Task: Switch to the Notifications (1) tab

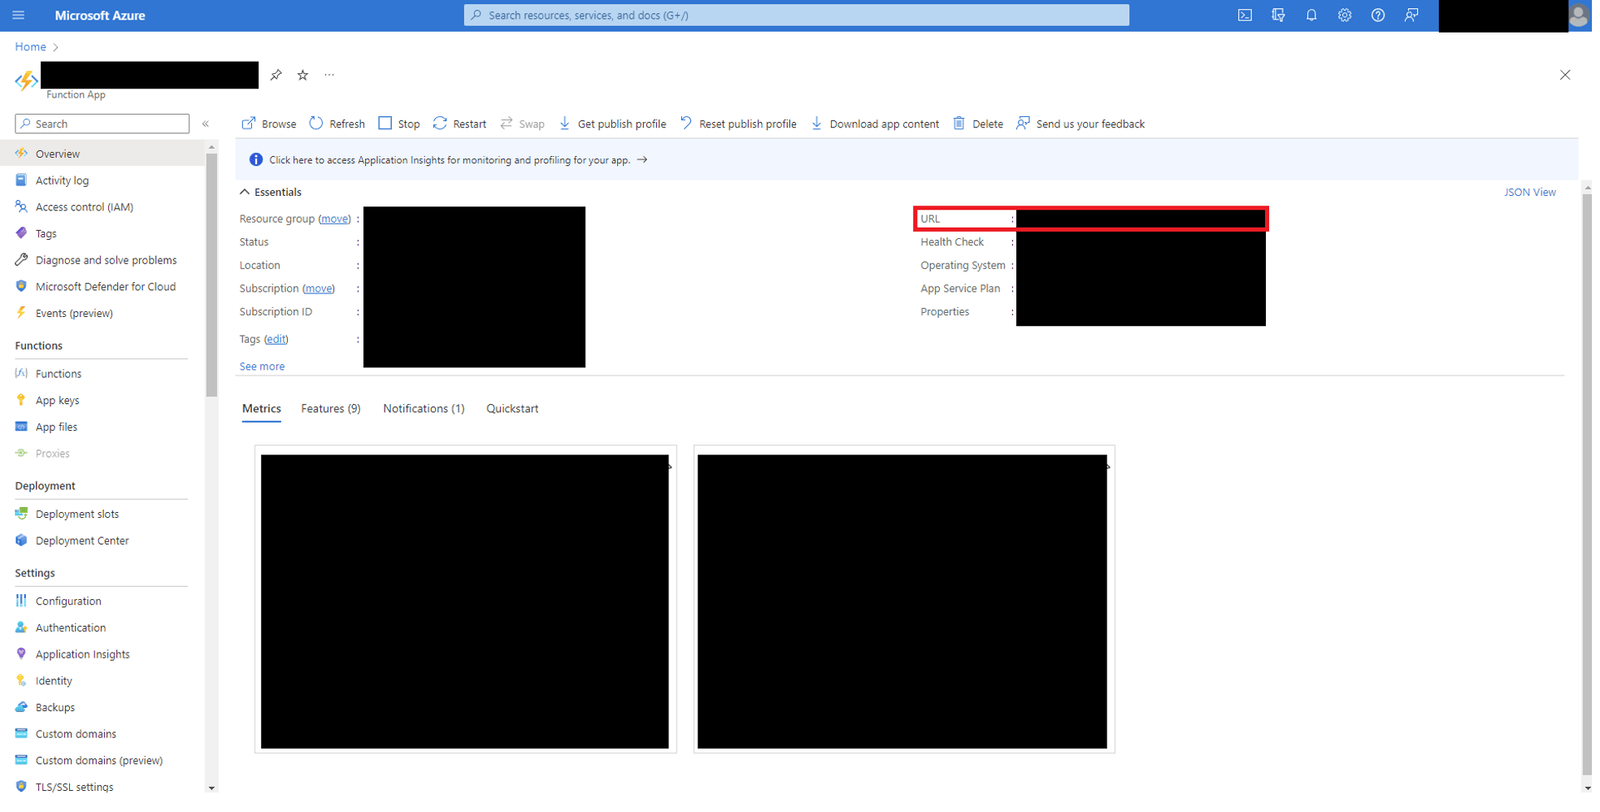Action: [x=424, y=409]
